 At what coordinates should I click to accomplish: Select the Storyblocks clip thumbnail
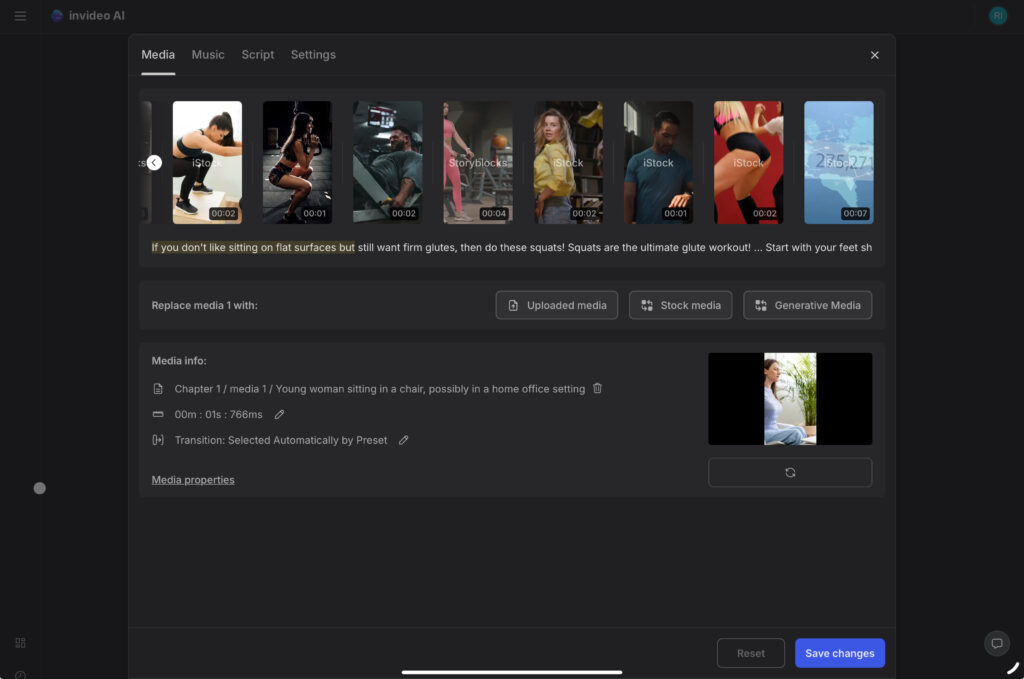click(478, 162)
